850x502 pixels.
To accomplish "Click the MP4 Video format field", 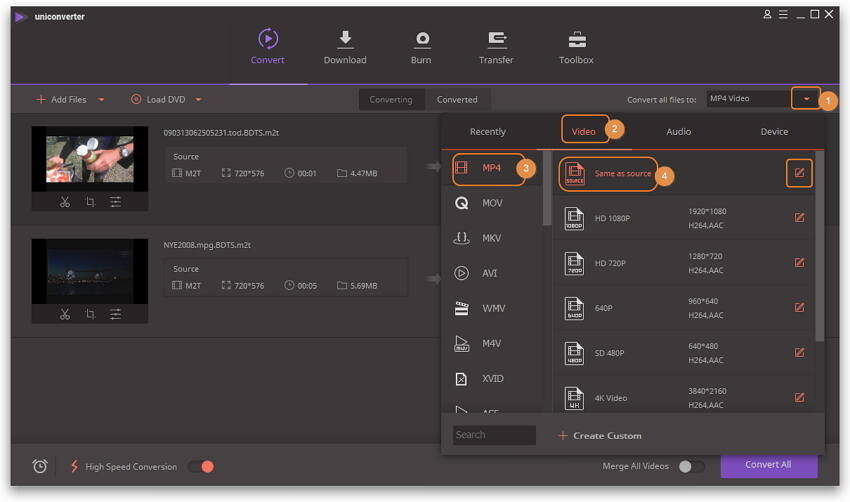I will point(748,99).
